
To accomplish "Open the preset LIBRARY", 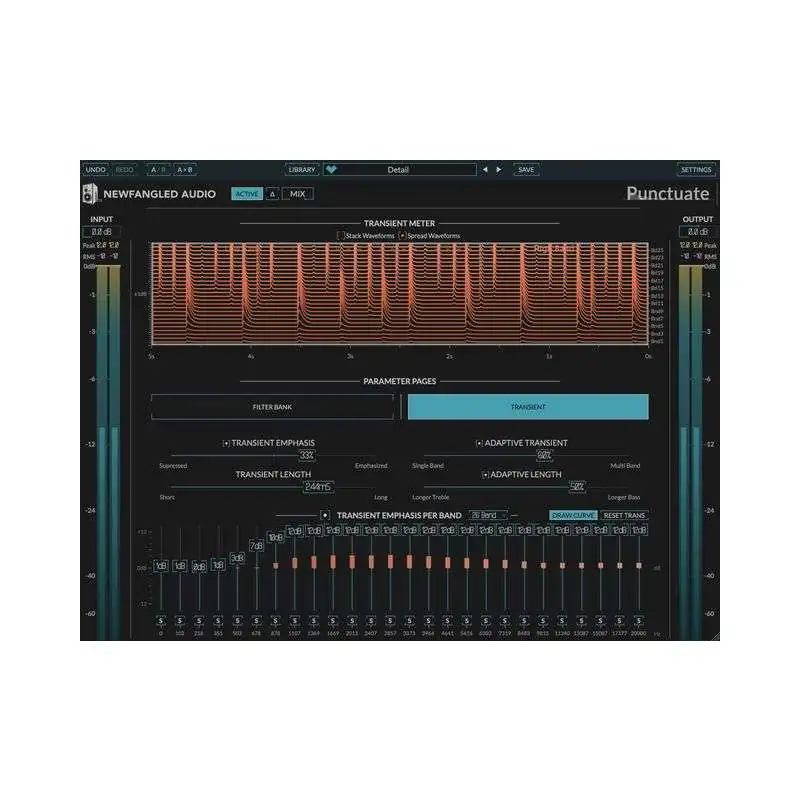I will click(x=302, y=169).
